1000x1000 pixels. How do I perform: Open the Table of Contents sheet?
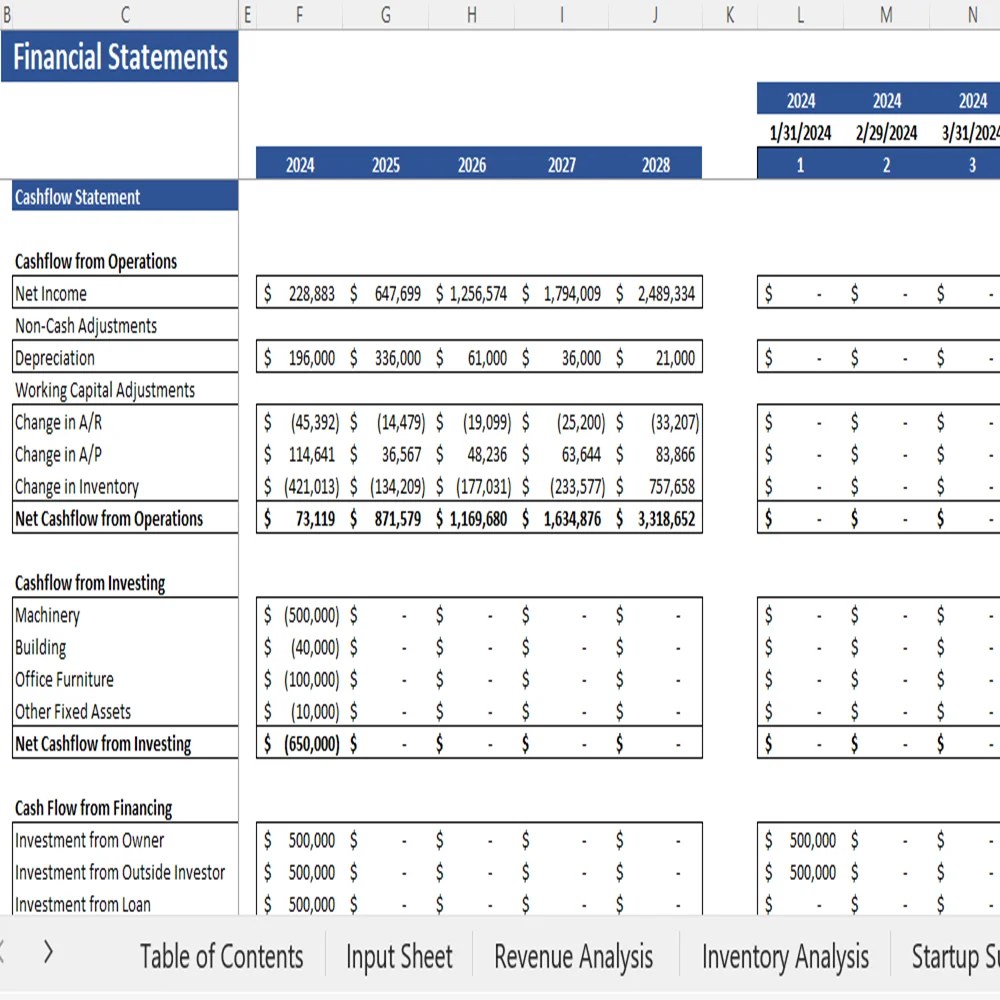[222, 956]
